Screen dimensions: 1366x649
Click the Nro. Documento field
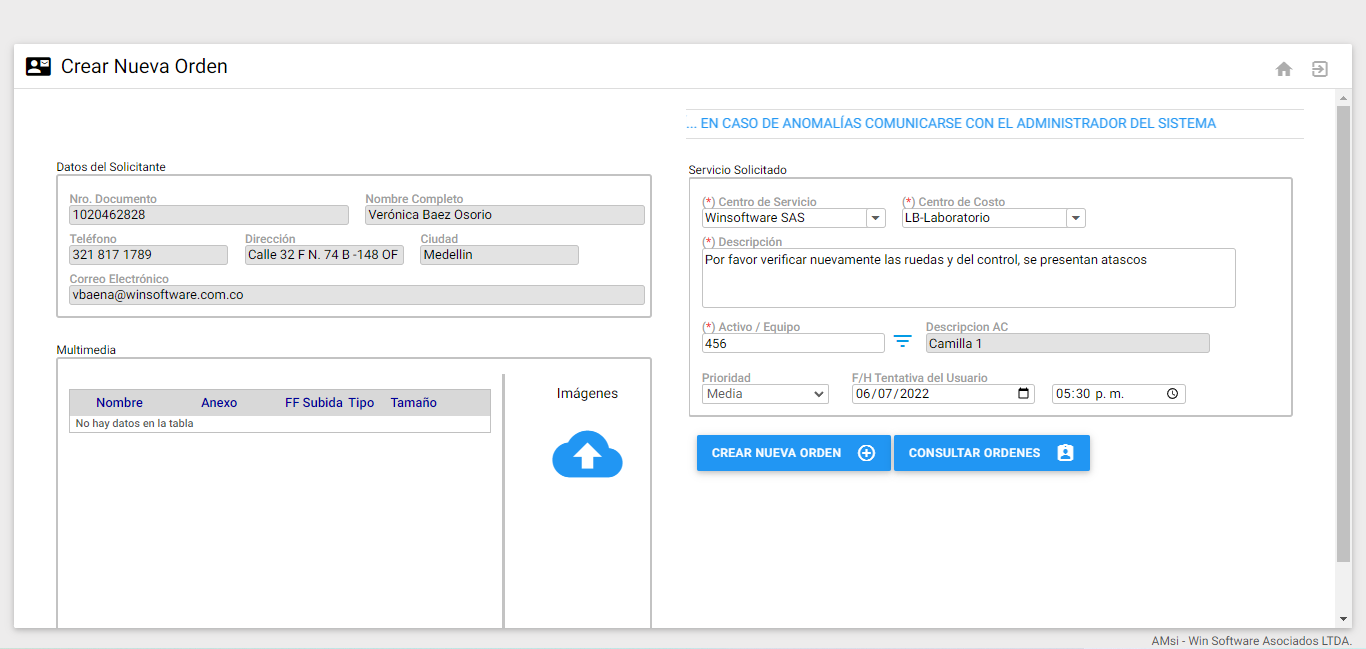tap(209, 215)
